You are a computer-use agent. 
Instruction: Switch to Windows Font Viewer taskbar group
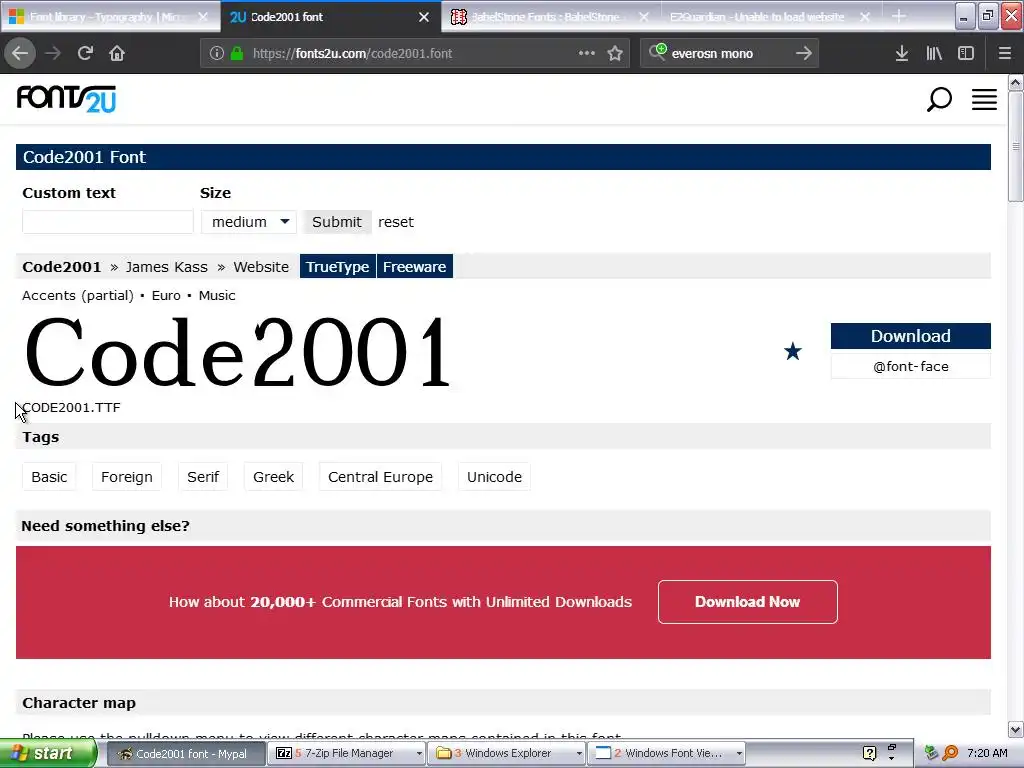(x=664, y=753)
